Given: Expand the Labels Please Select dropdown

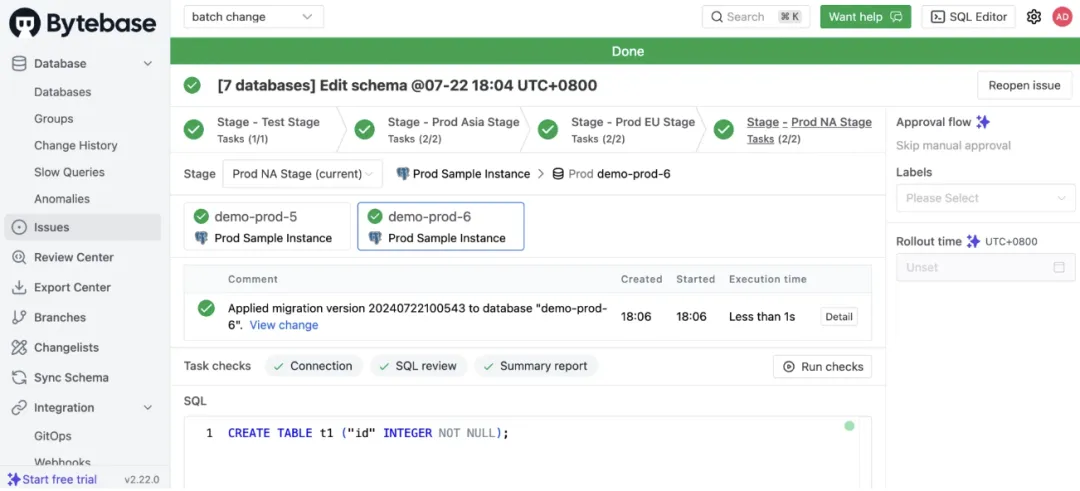Looking at the screenshot, I should (x=985, y=198).
